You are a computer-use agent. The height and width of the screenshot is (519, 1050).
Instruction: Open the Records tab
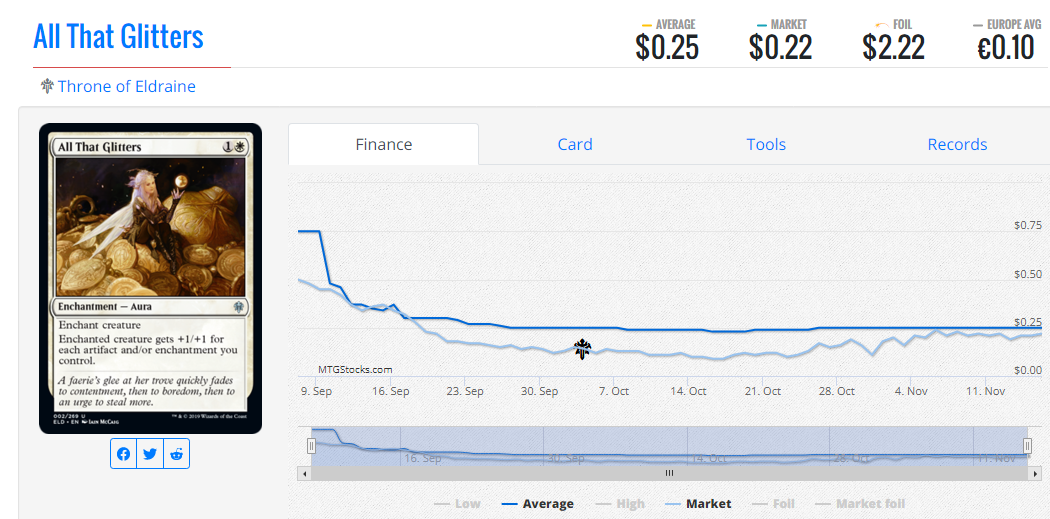coord(957,144)
